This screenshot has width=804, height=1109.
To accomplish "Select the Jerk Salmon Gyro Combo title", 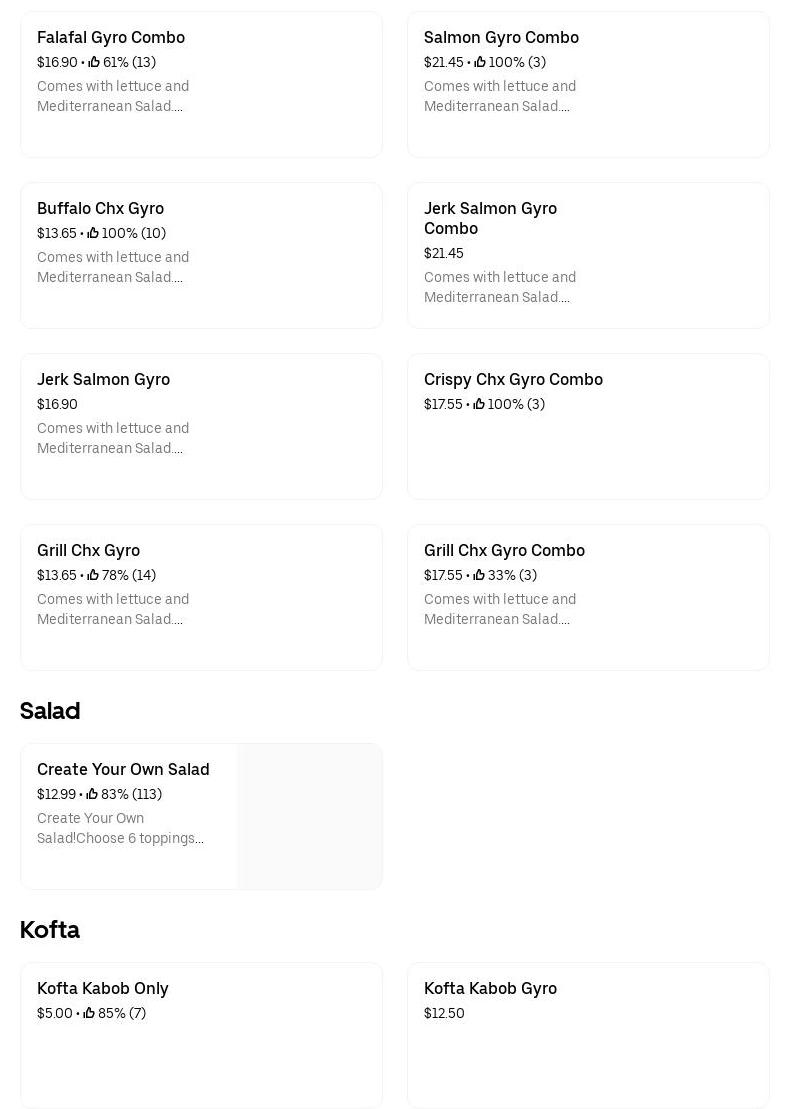I will (x=490, y=218).
